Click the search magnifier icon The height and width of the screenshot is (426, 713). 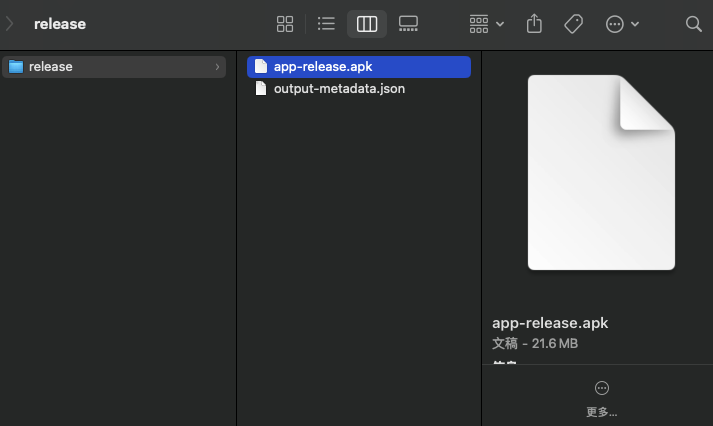click(x=693, y=24)
